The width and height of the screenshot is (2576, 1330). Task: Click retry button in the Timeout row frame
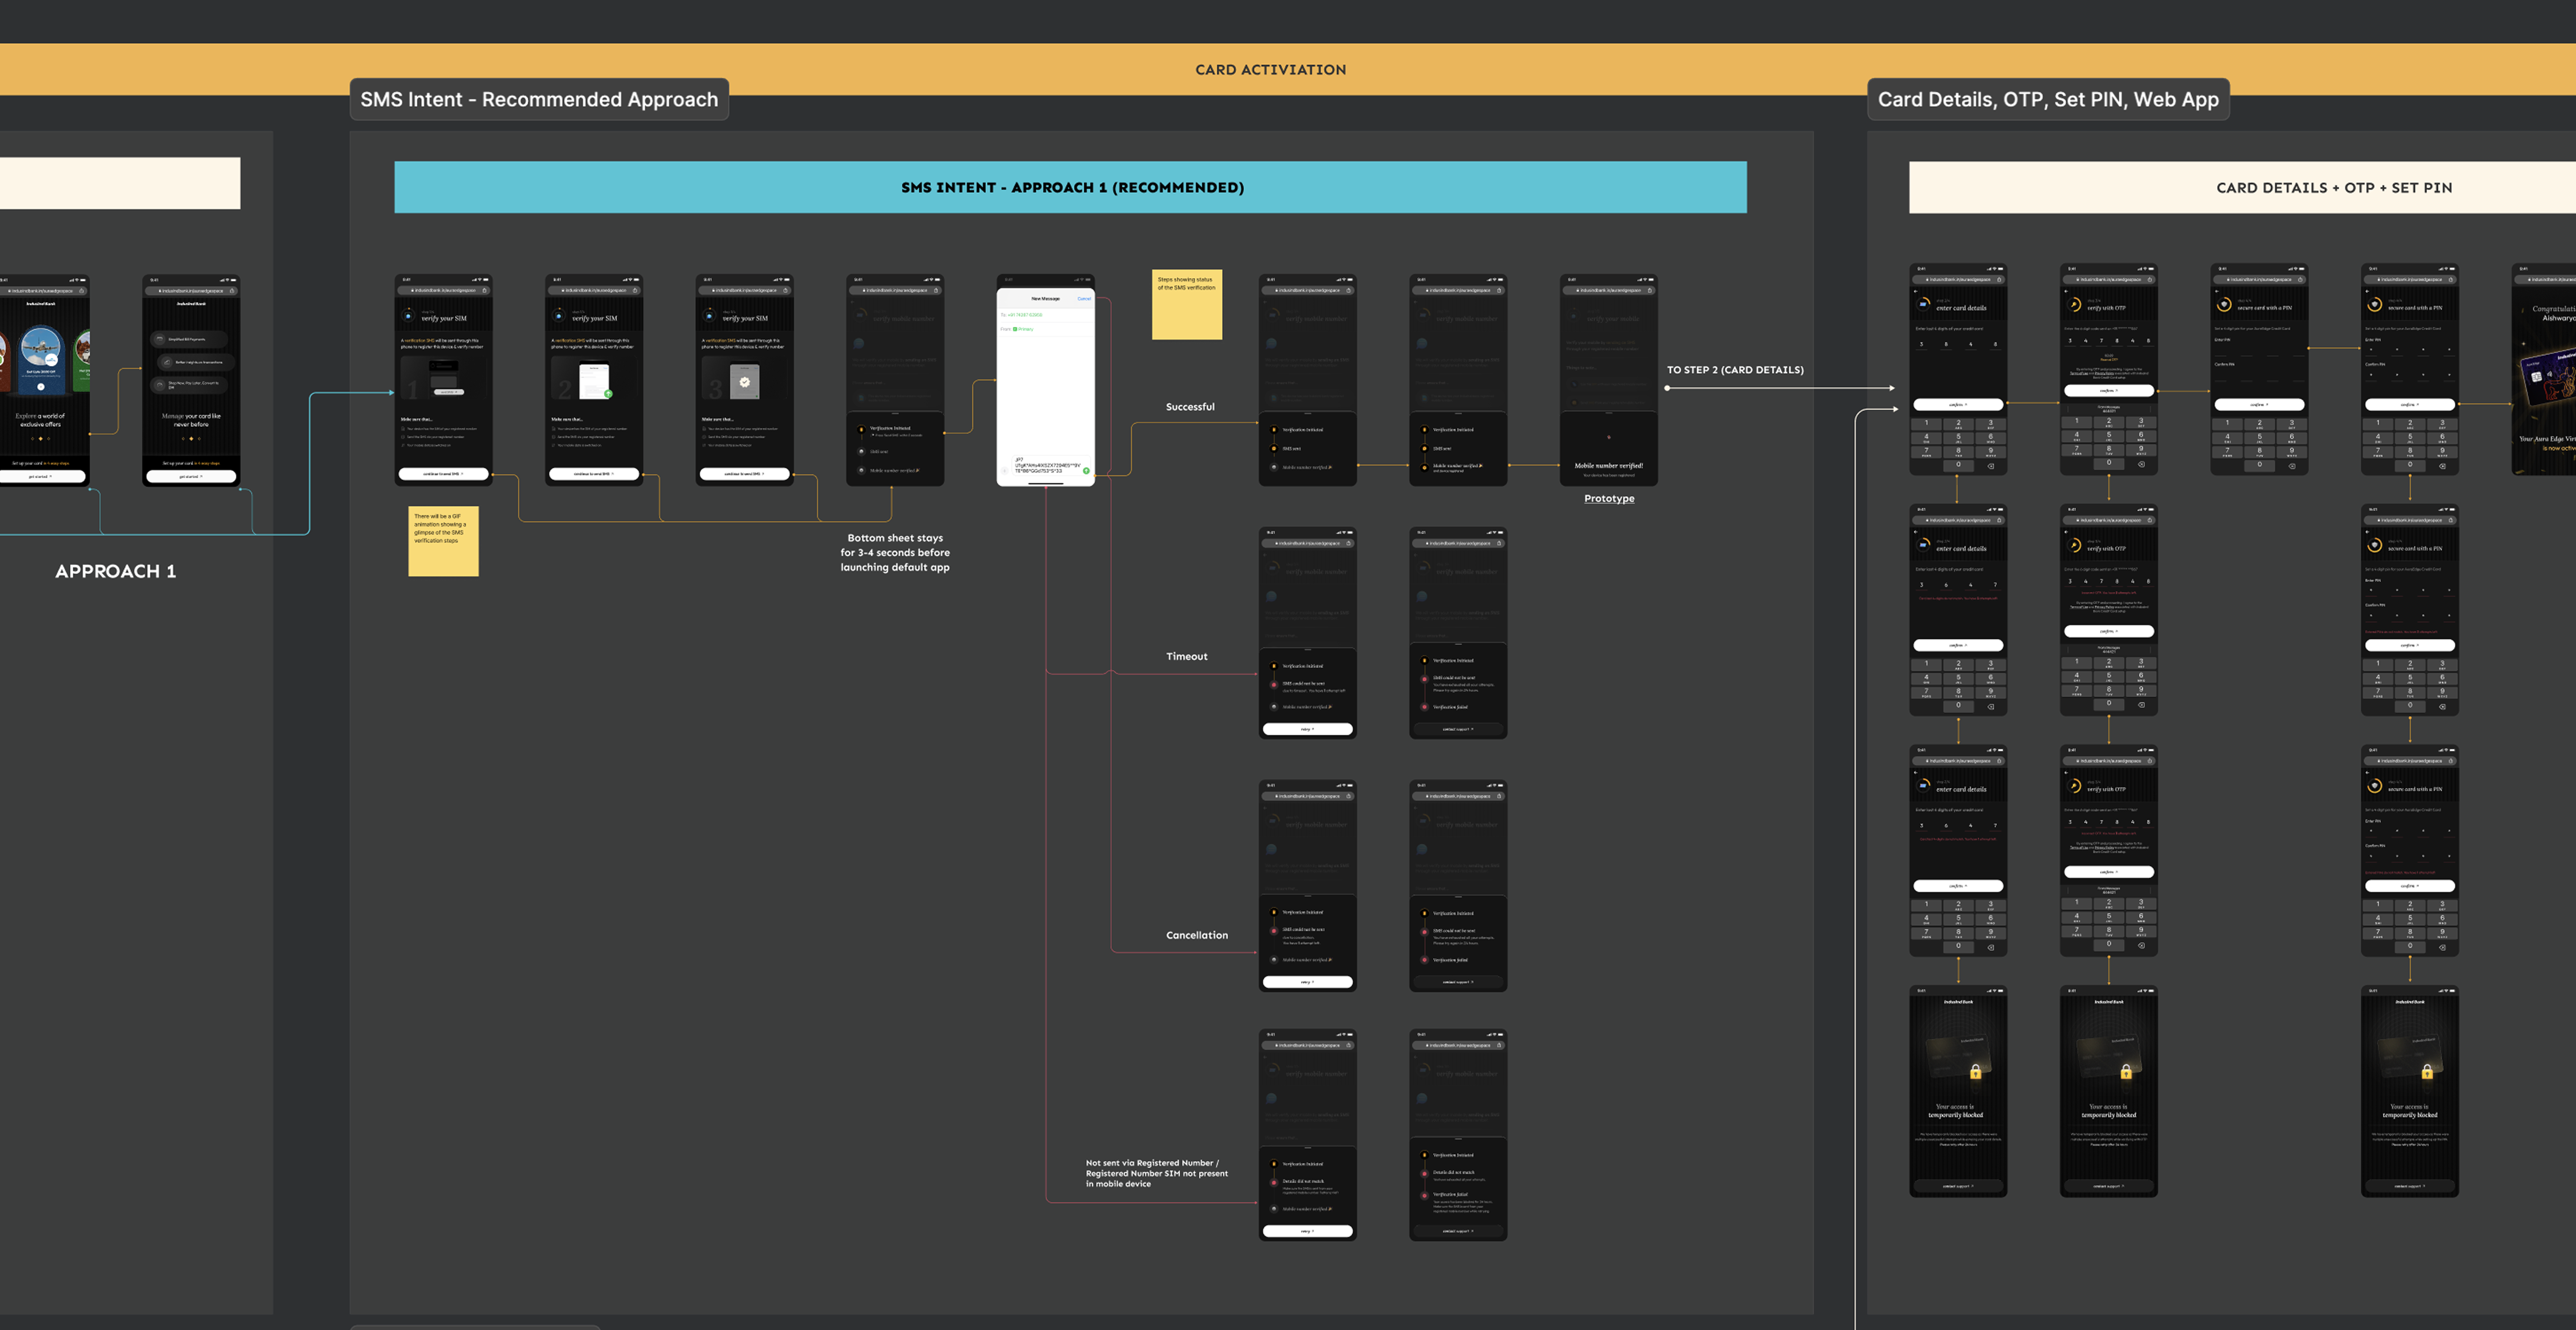(x=1308, y=729)
